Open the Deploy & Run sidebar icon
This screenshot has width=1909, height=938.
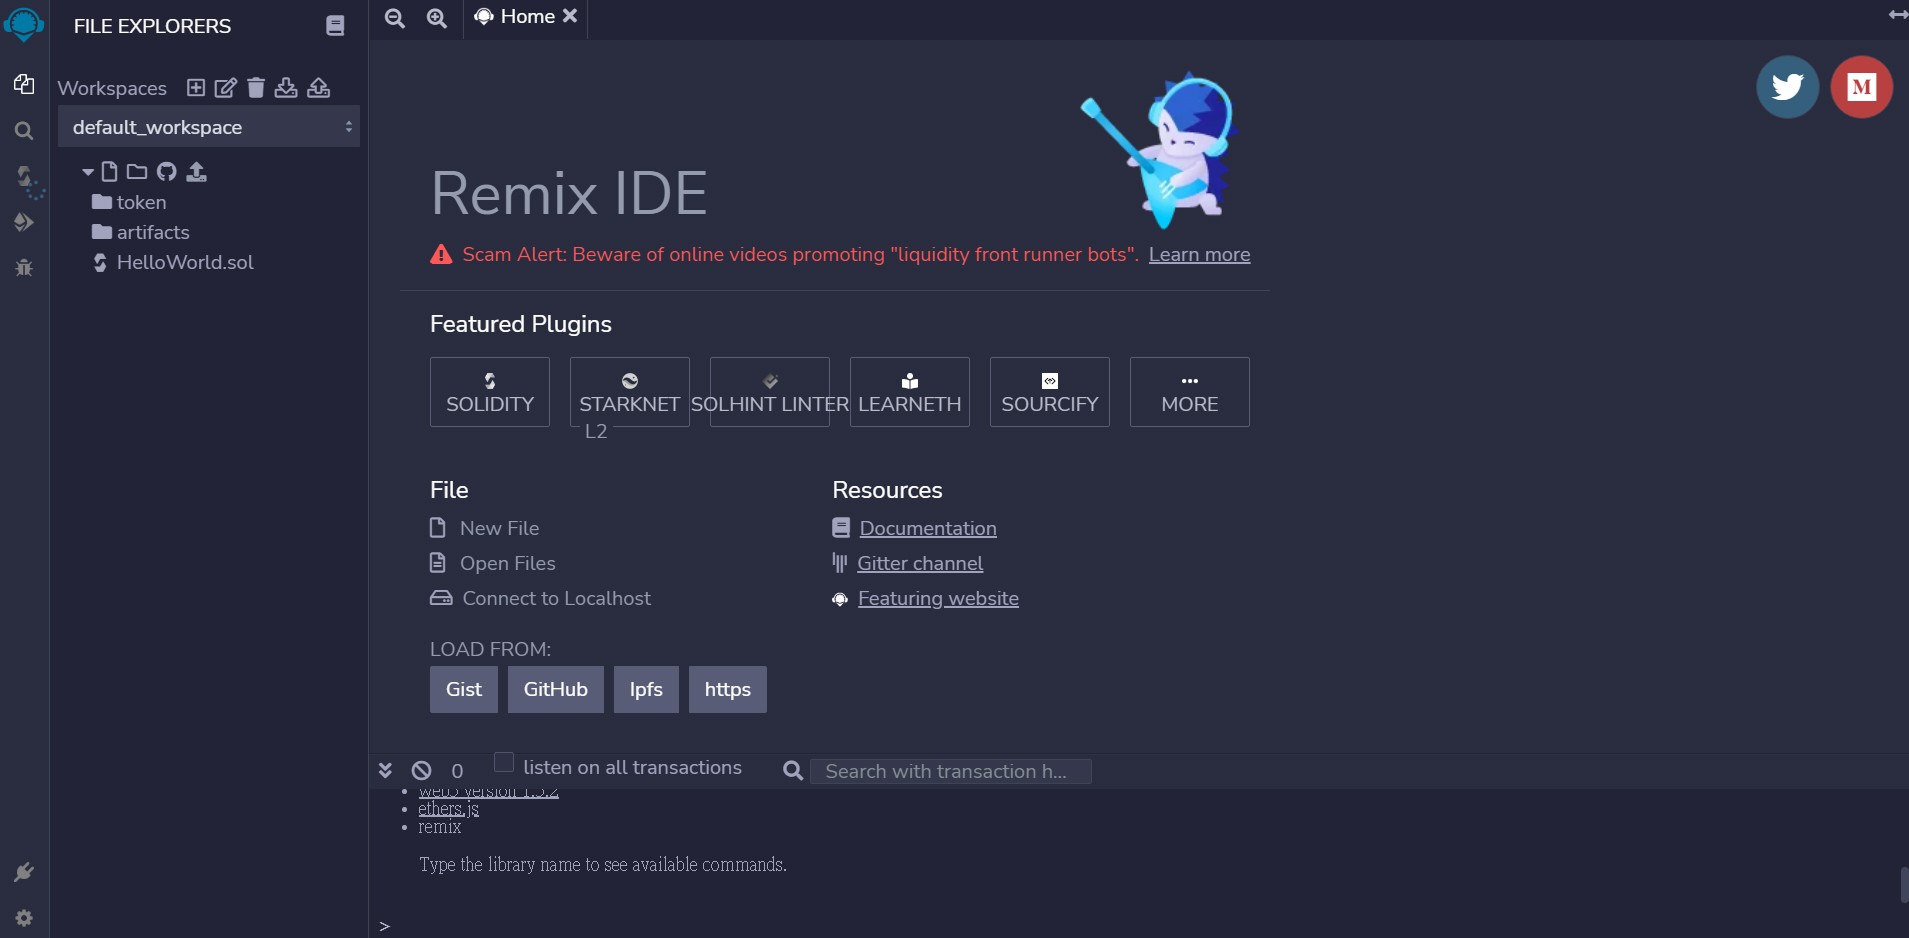click(x=24, y=222)
